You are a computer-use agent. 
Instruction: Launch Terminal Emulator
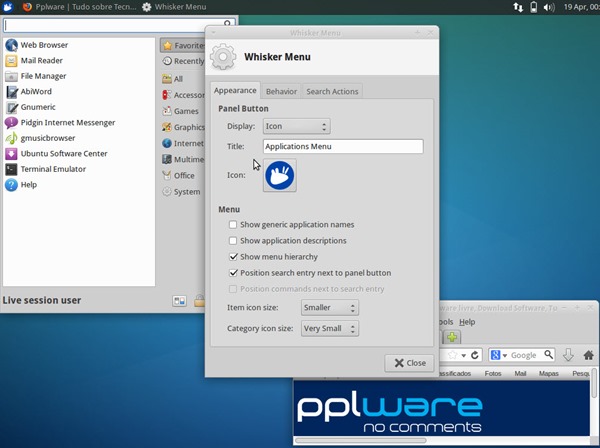[79, 169]
